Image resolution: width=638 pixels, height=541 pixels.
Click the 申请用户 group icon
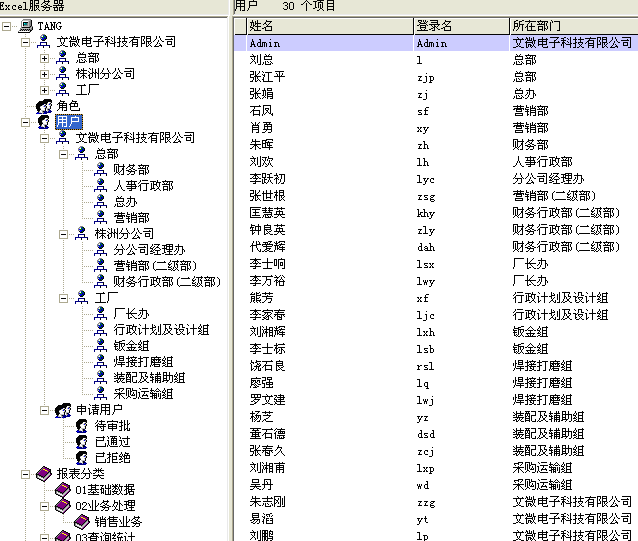pyautogui.click(x=63, y=410)
